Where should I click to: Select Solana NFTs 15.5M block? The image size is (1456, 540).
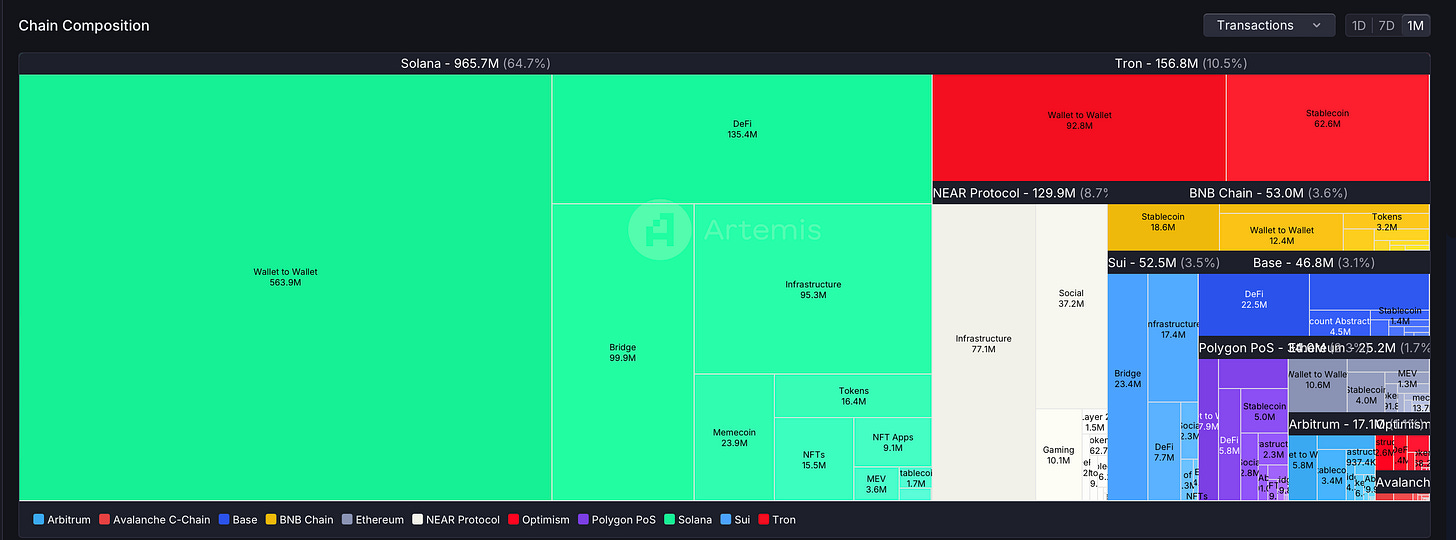[814, 459]
